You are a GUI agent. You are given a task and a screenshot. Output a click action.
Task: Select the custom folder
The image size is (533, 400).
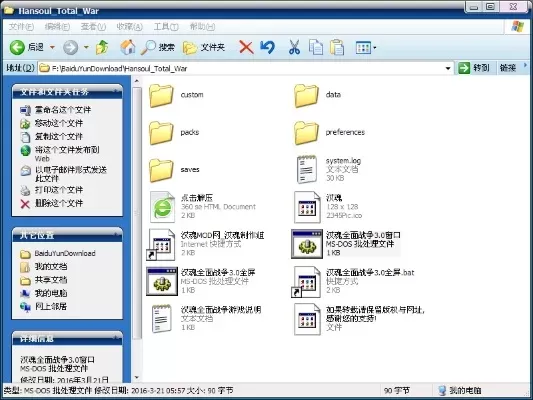176,95
